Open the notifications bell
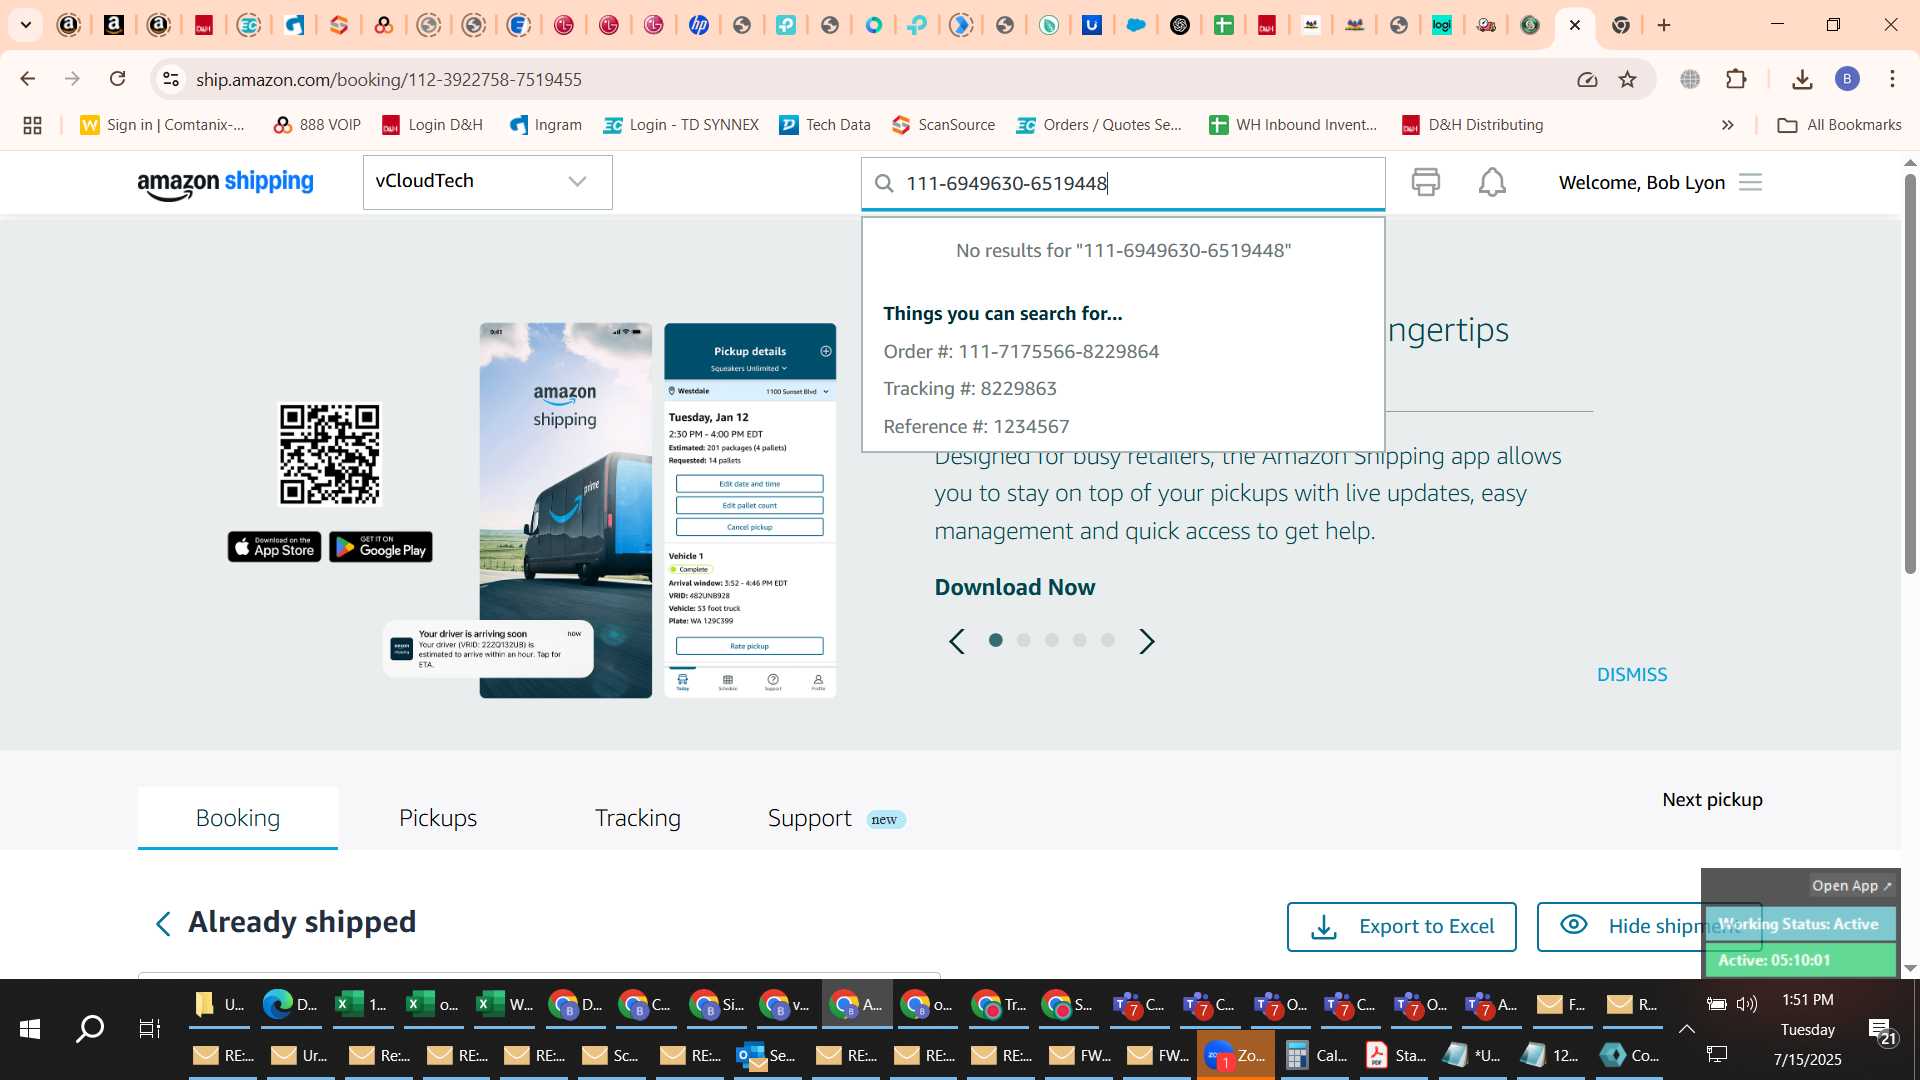Image resolution: width=1920 pixels, height=1080 pixels. click(x=1492, y=182)
